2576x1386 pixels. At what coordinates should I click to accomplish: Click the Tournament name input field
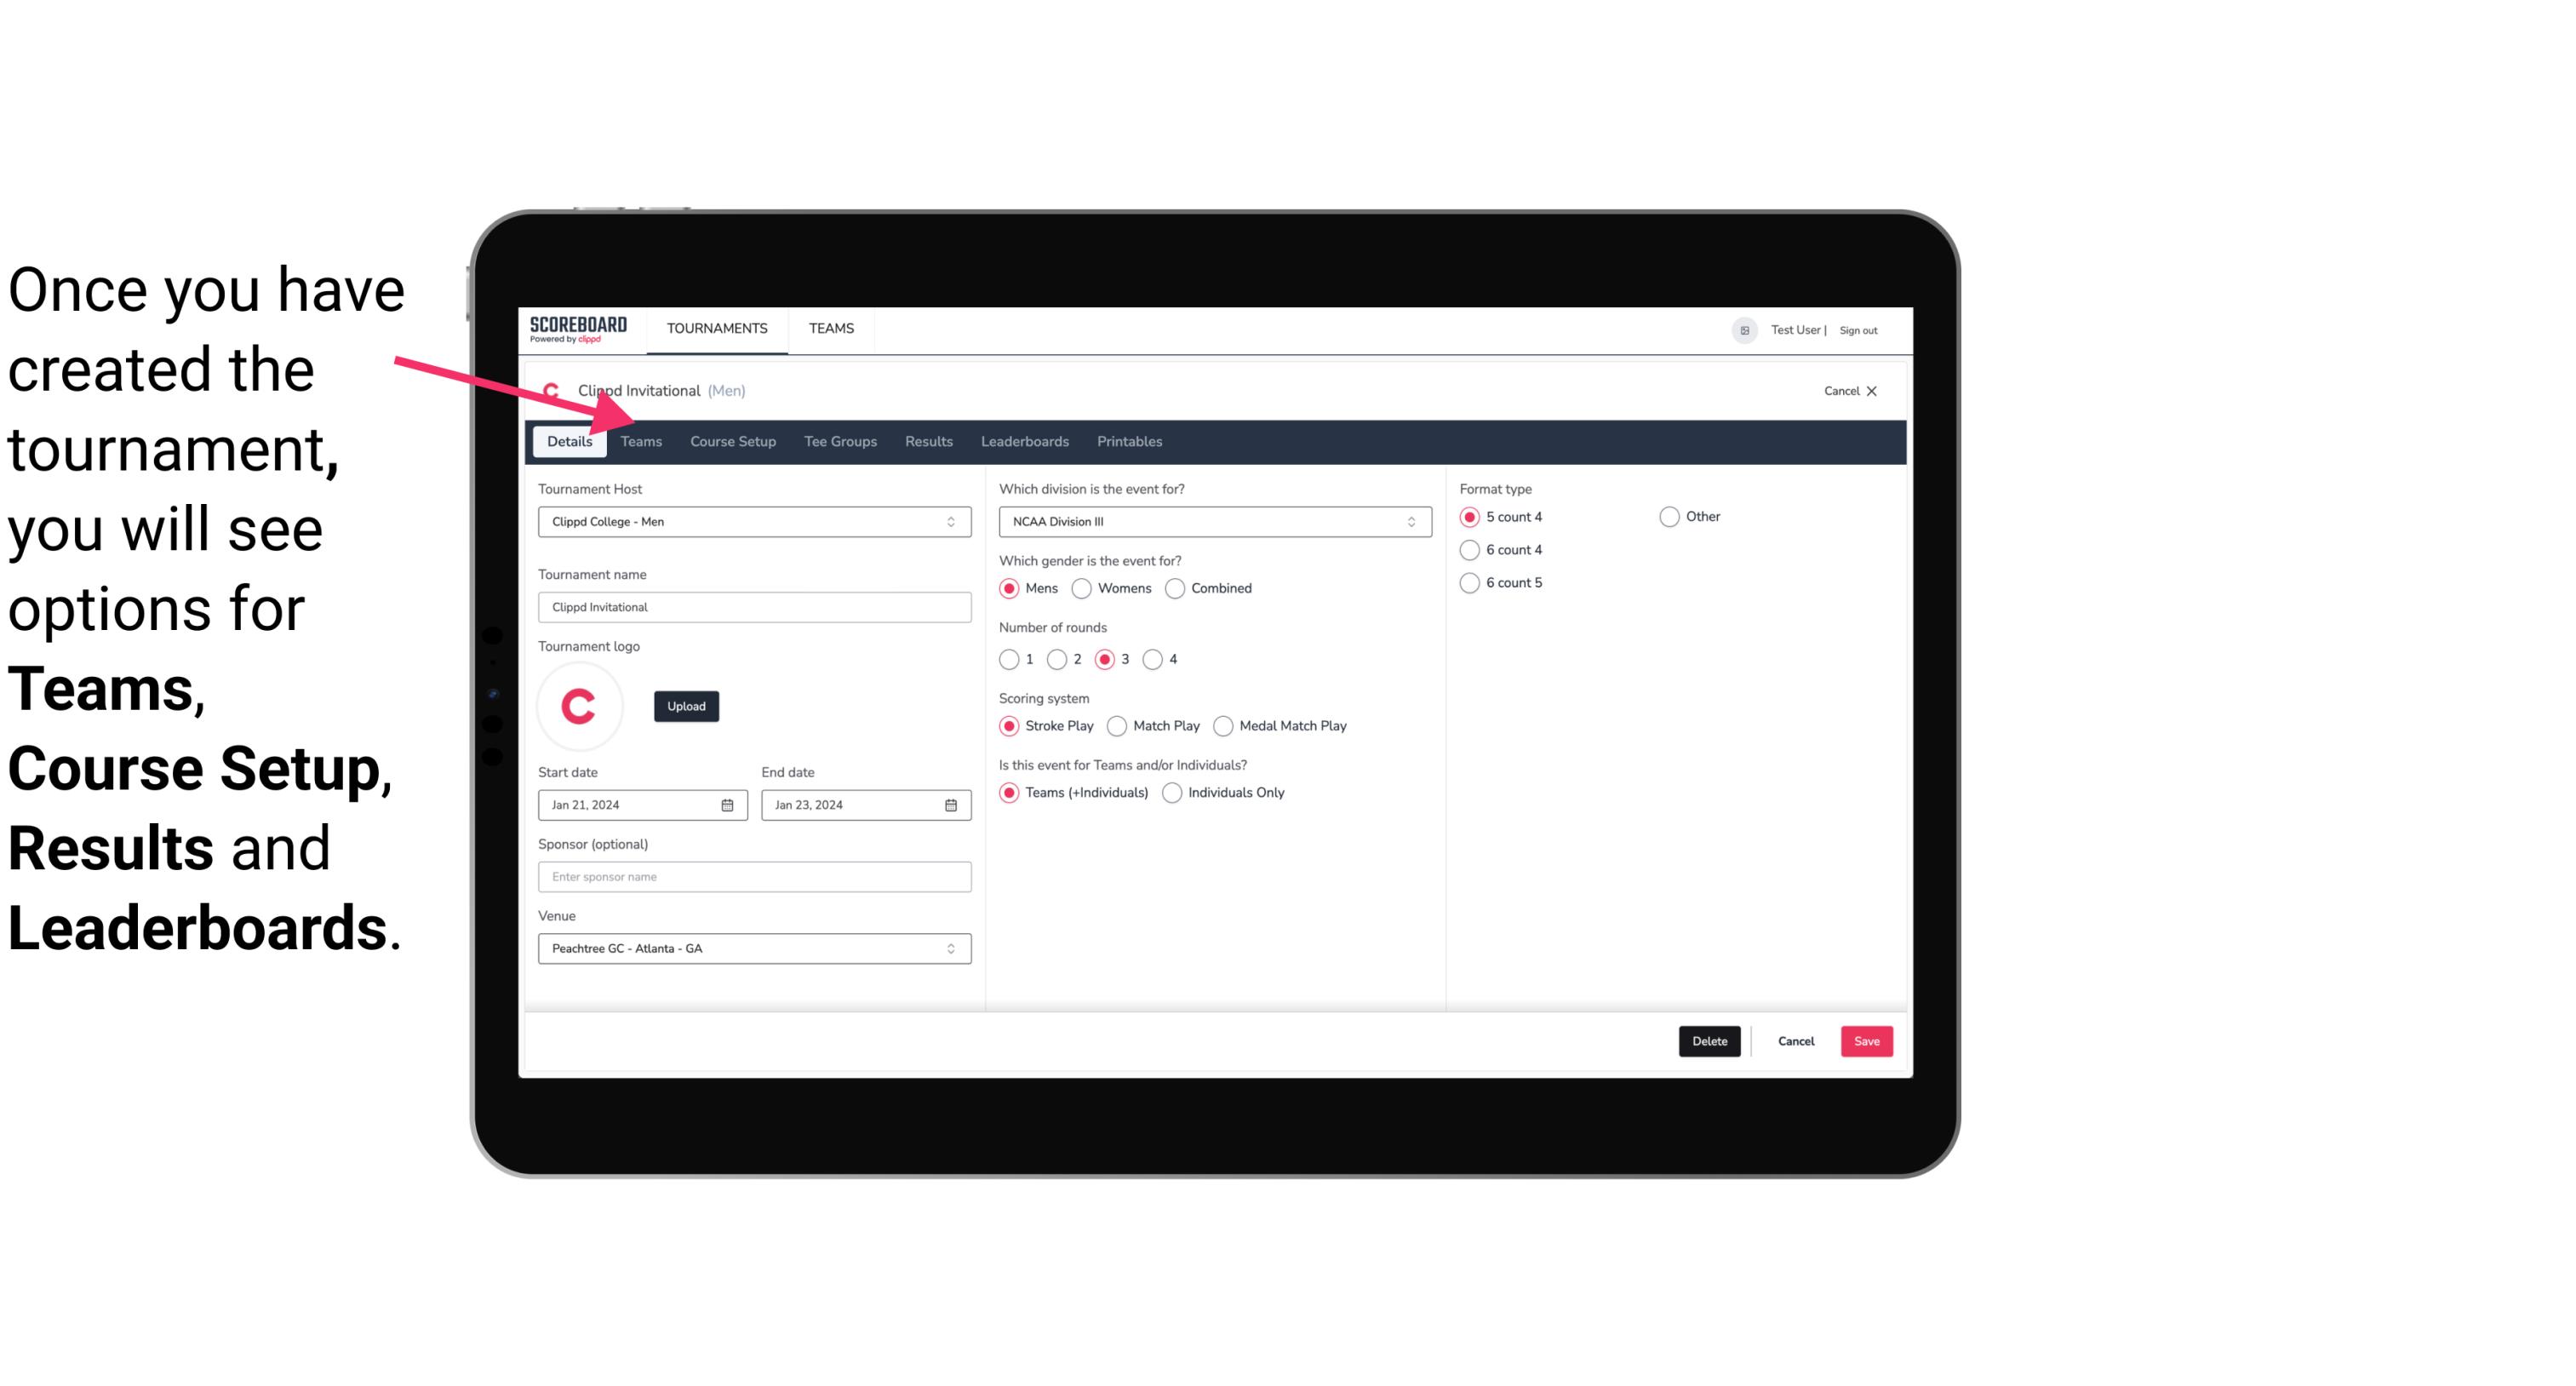754,606
